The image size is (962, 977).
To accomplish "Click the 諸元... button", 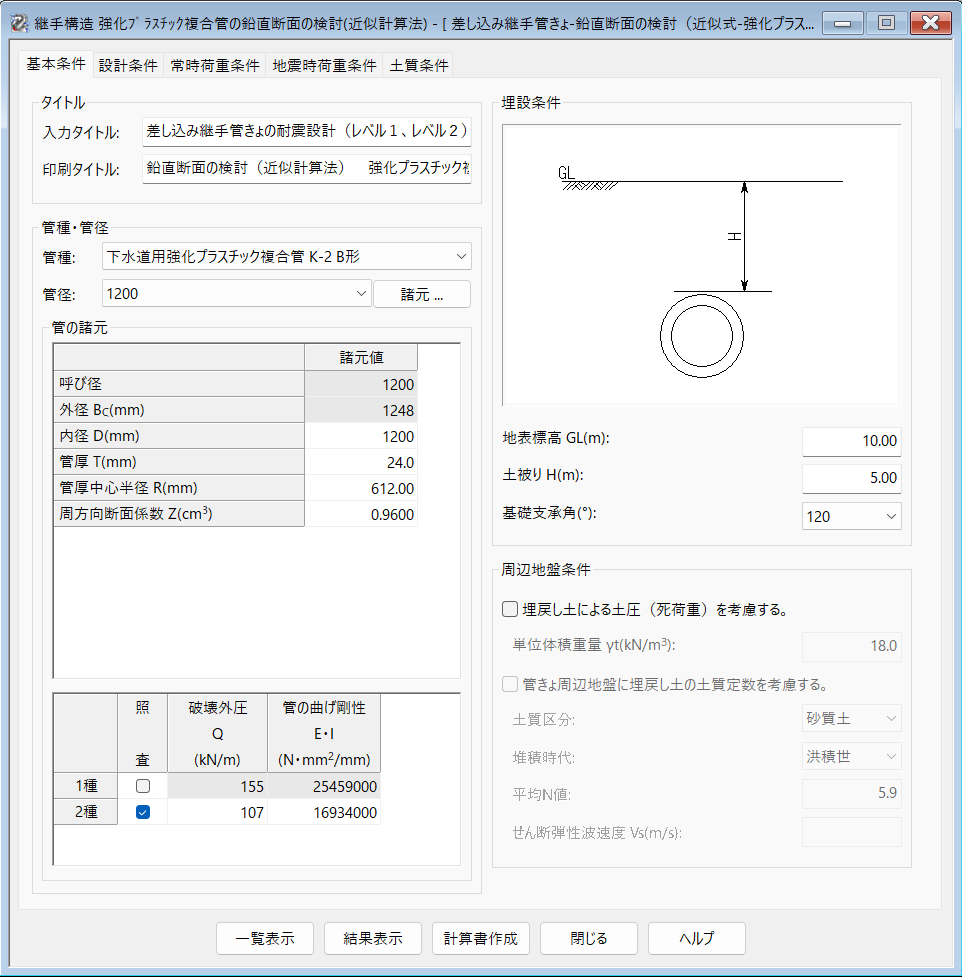I will click(421, 294).
